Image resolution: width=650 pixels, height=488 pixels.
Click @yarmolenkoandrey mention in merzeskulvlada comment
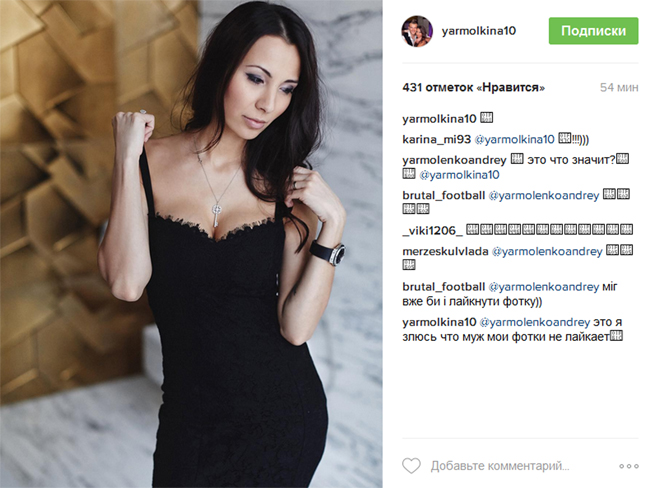[547, 251]
